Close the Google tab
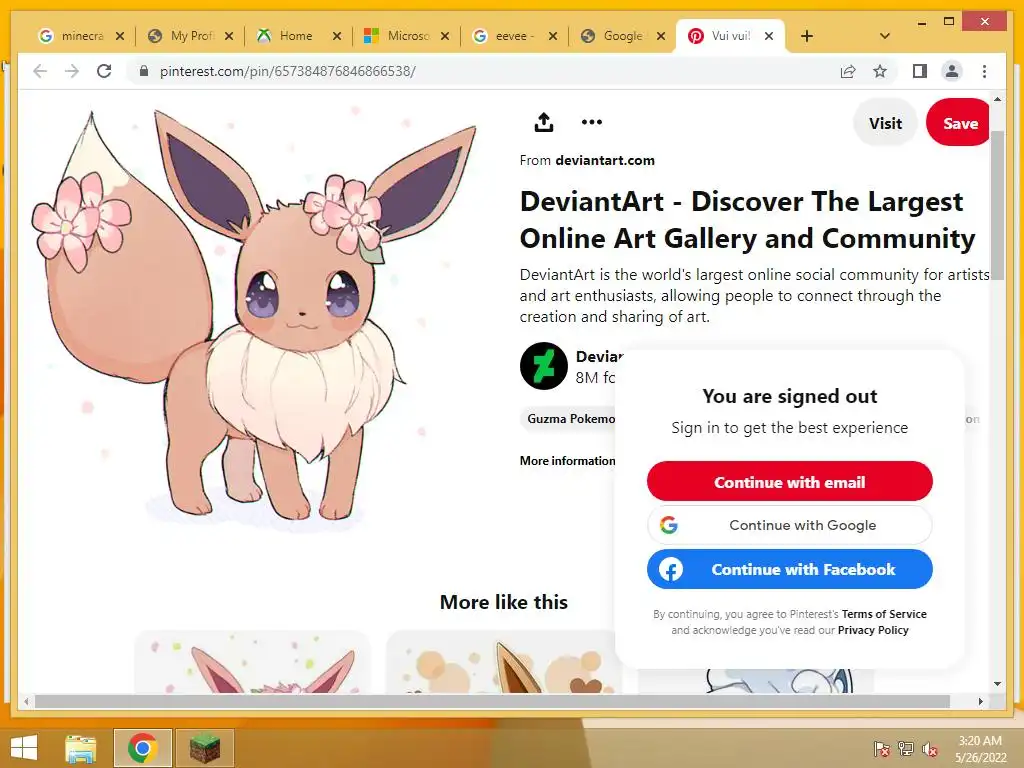The width and height of the screenshot is (1024, 768). [x=661, y=36]
